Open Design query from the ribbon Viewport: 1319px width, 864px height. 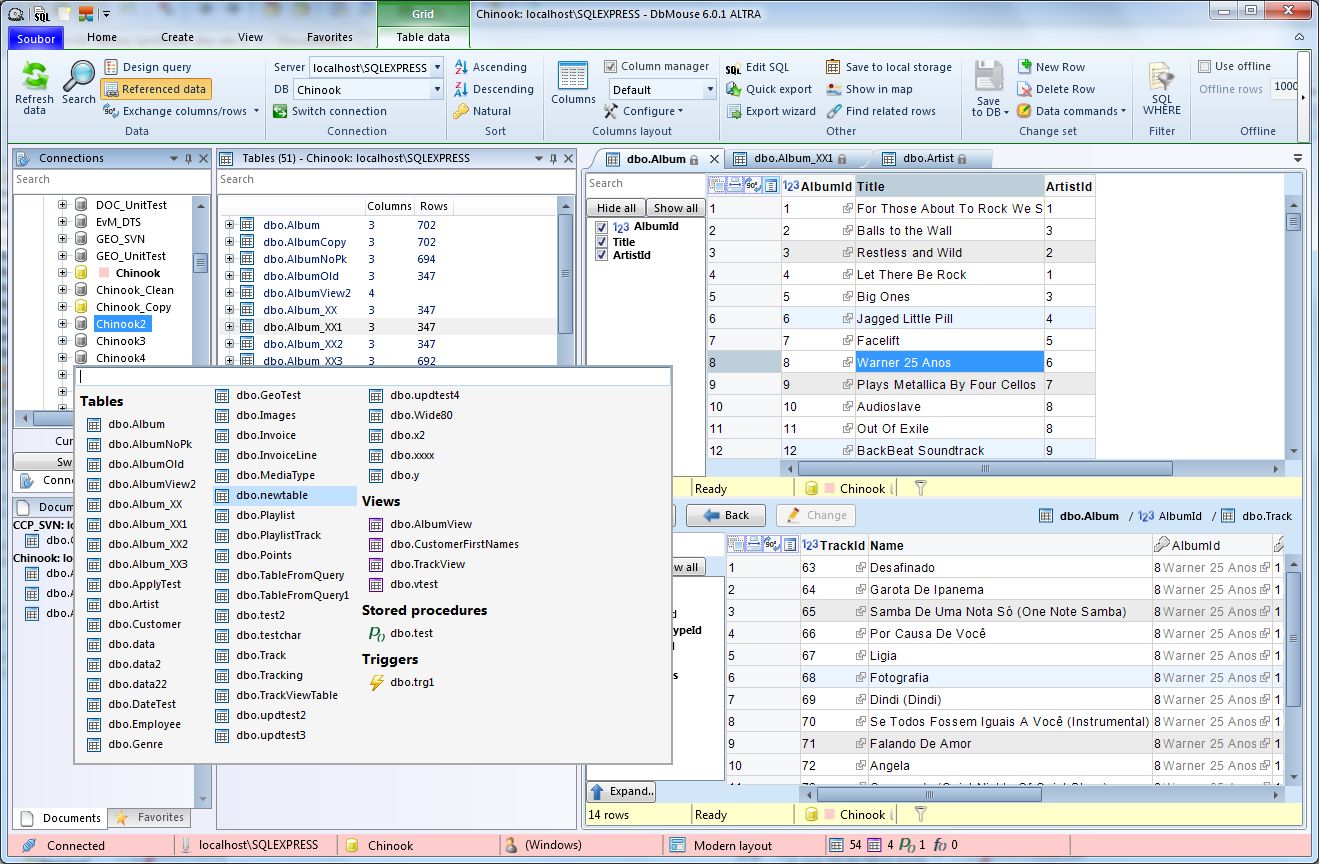pos(147,67)
